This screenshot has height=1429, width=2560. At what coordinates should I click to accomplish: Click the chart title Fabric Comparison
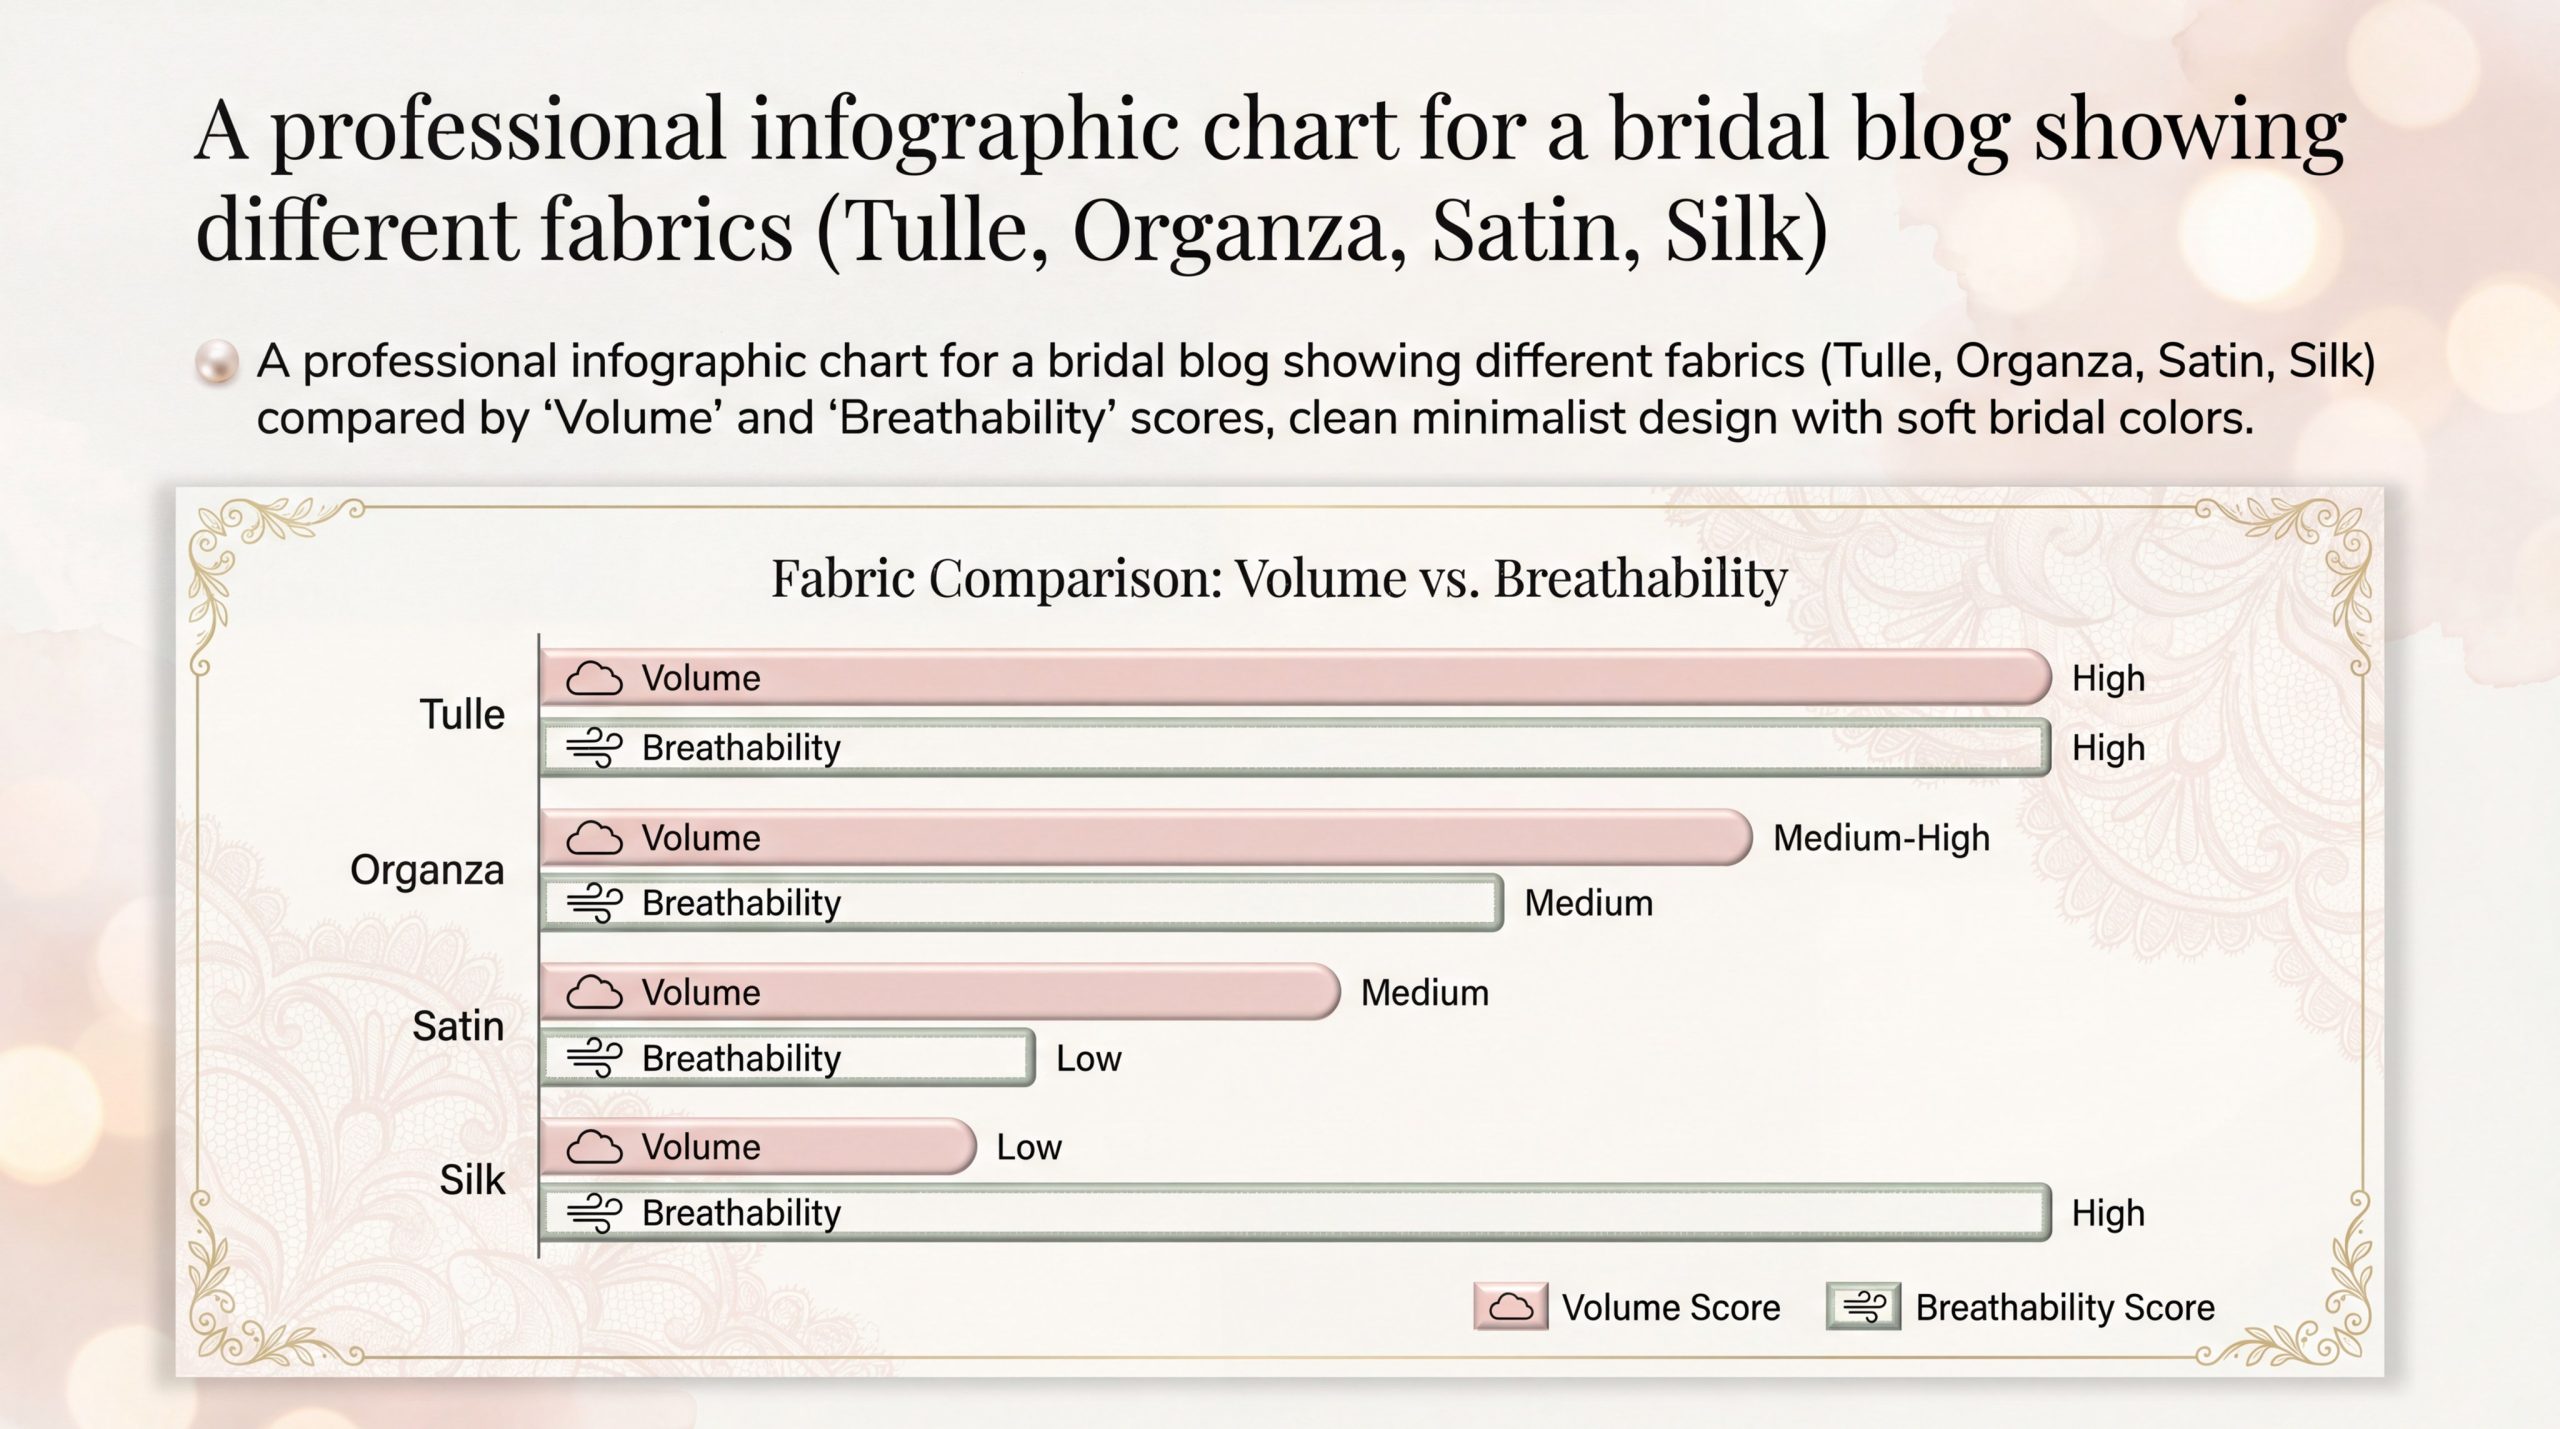(1279, 578)
